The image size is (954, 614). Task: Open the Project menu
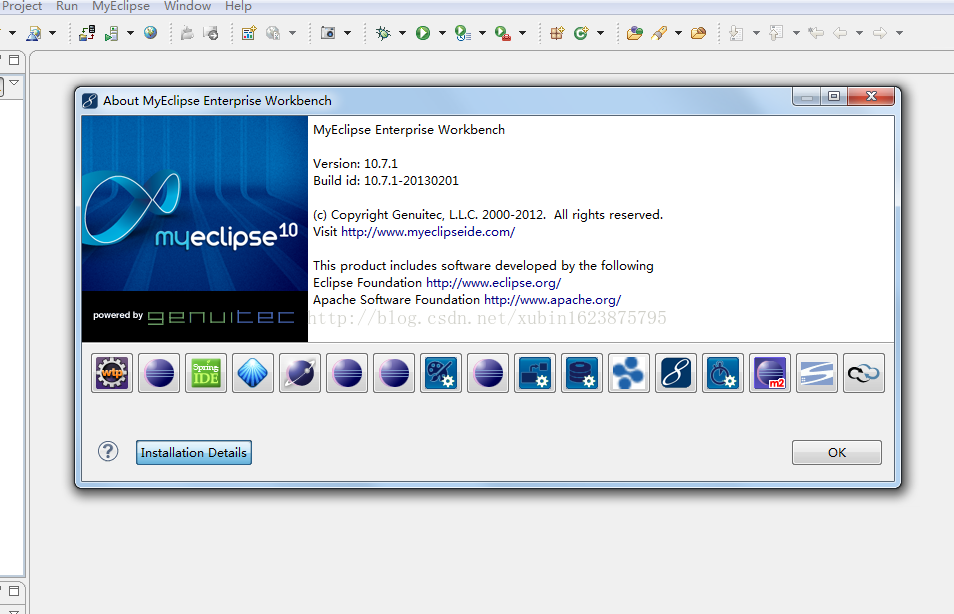21,6
